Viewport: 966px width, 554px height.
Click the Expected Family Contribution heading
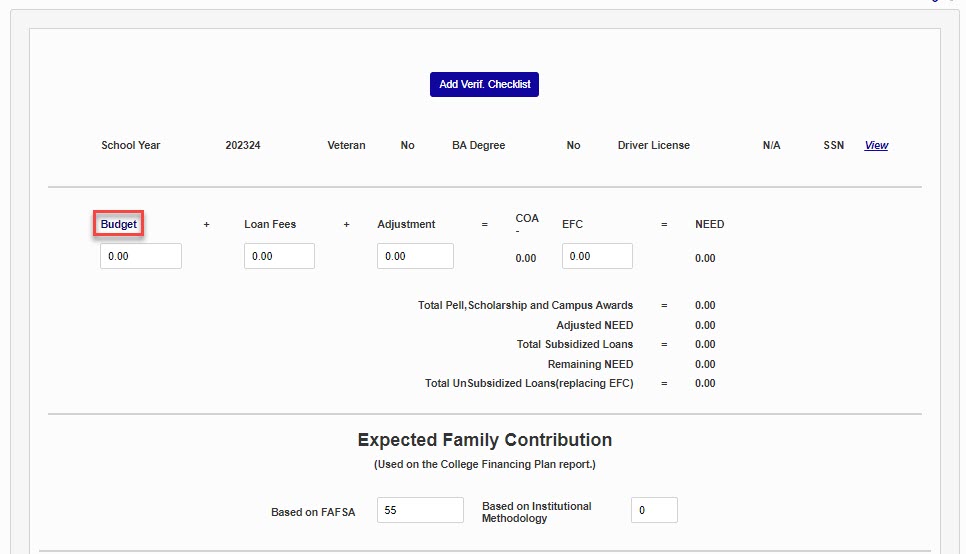pos(484,440)
